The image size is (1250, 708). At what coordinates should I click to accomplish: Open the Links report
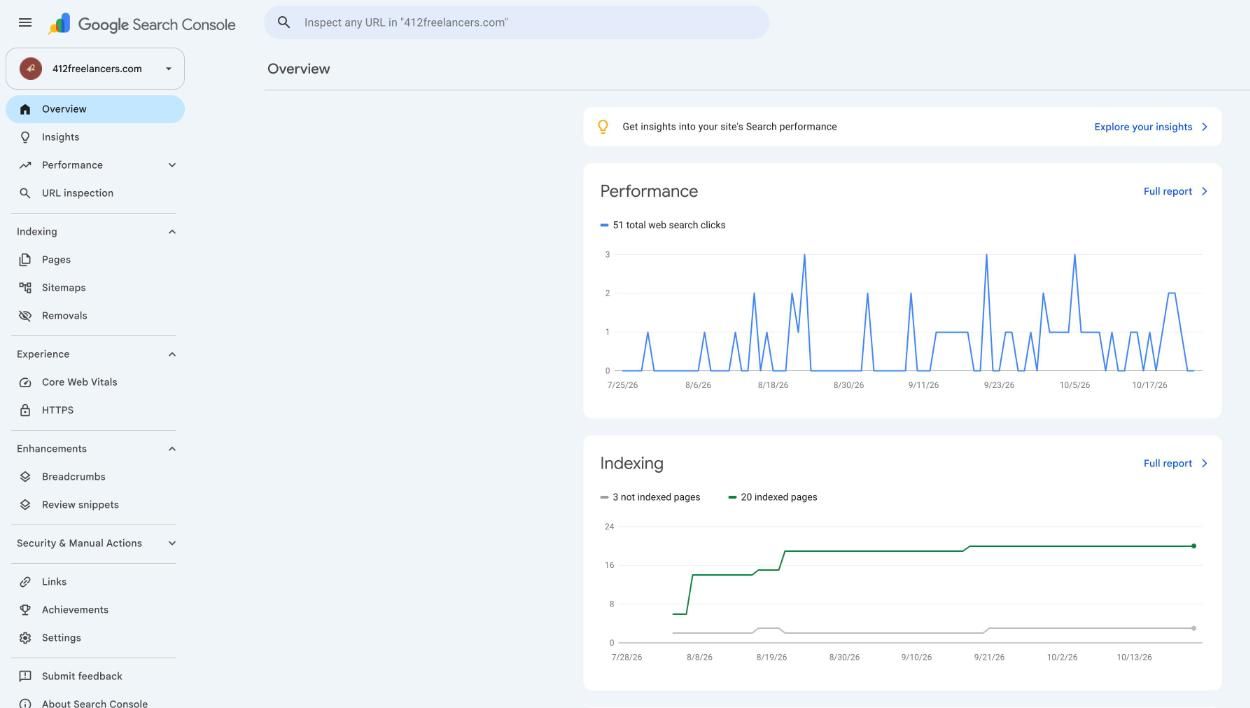pyautogui.click(x=95, y=582)
